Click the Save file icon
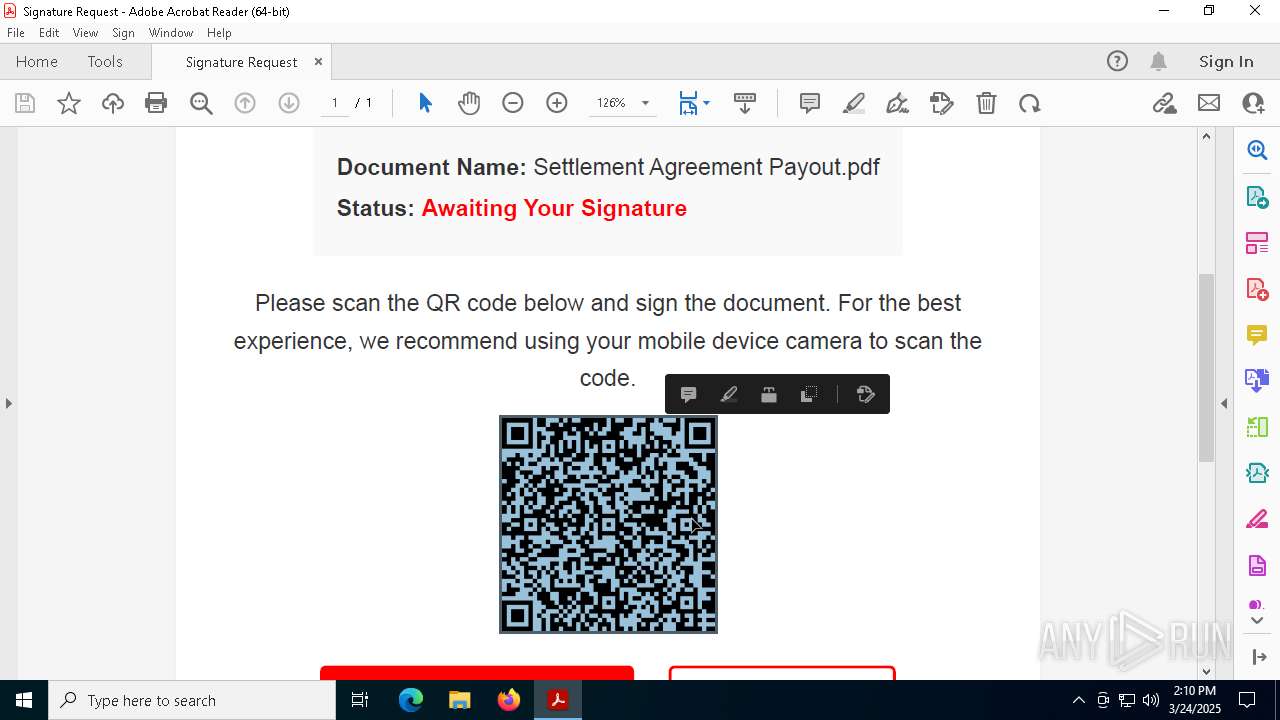The image size is (1280, 720). (25, 103)
